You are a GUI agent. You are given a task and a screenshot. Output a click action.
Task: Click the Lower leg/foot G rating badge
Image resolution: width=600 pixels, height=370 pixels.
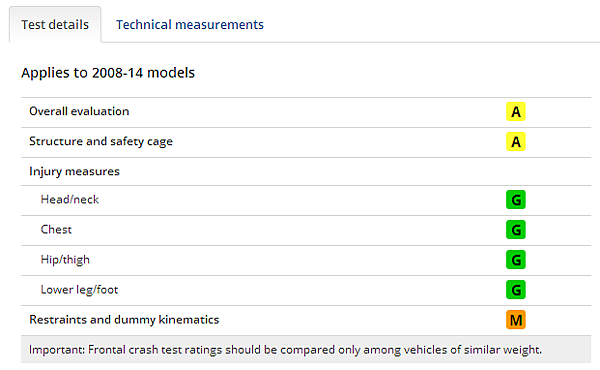tap(515, 290)
